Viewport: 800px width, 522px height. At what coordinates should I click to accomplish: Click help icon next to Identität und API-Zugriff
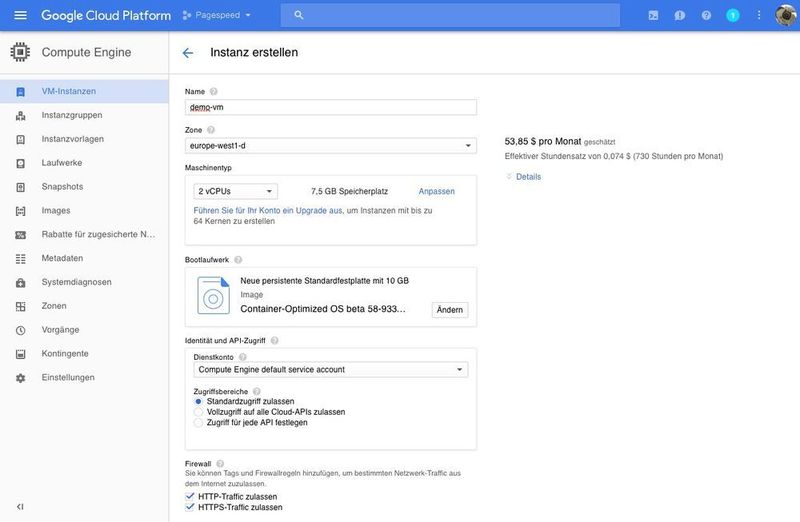coord(274,340)
